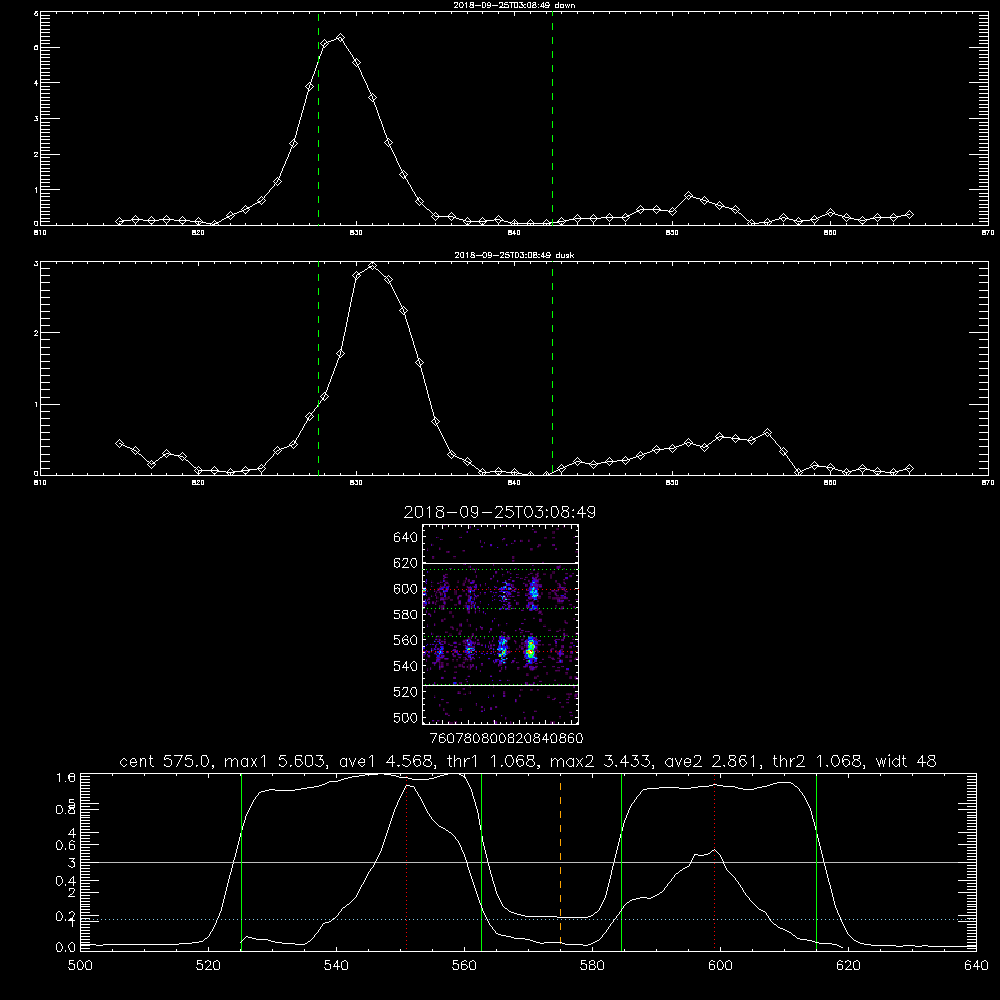Open the spectral image thumbnail

[500, 624]
